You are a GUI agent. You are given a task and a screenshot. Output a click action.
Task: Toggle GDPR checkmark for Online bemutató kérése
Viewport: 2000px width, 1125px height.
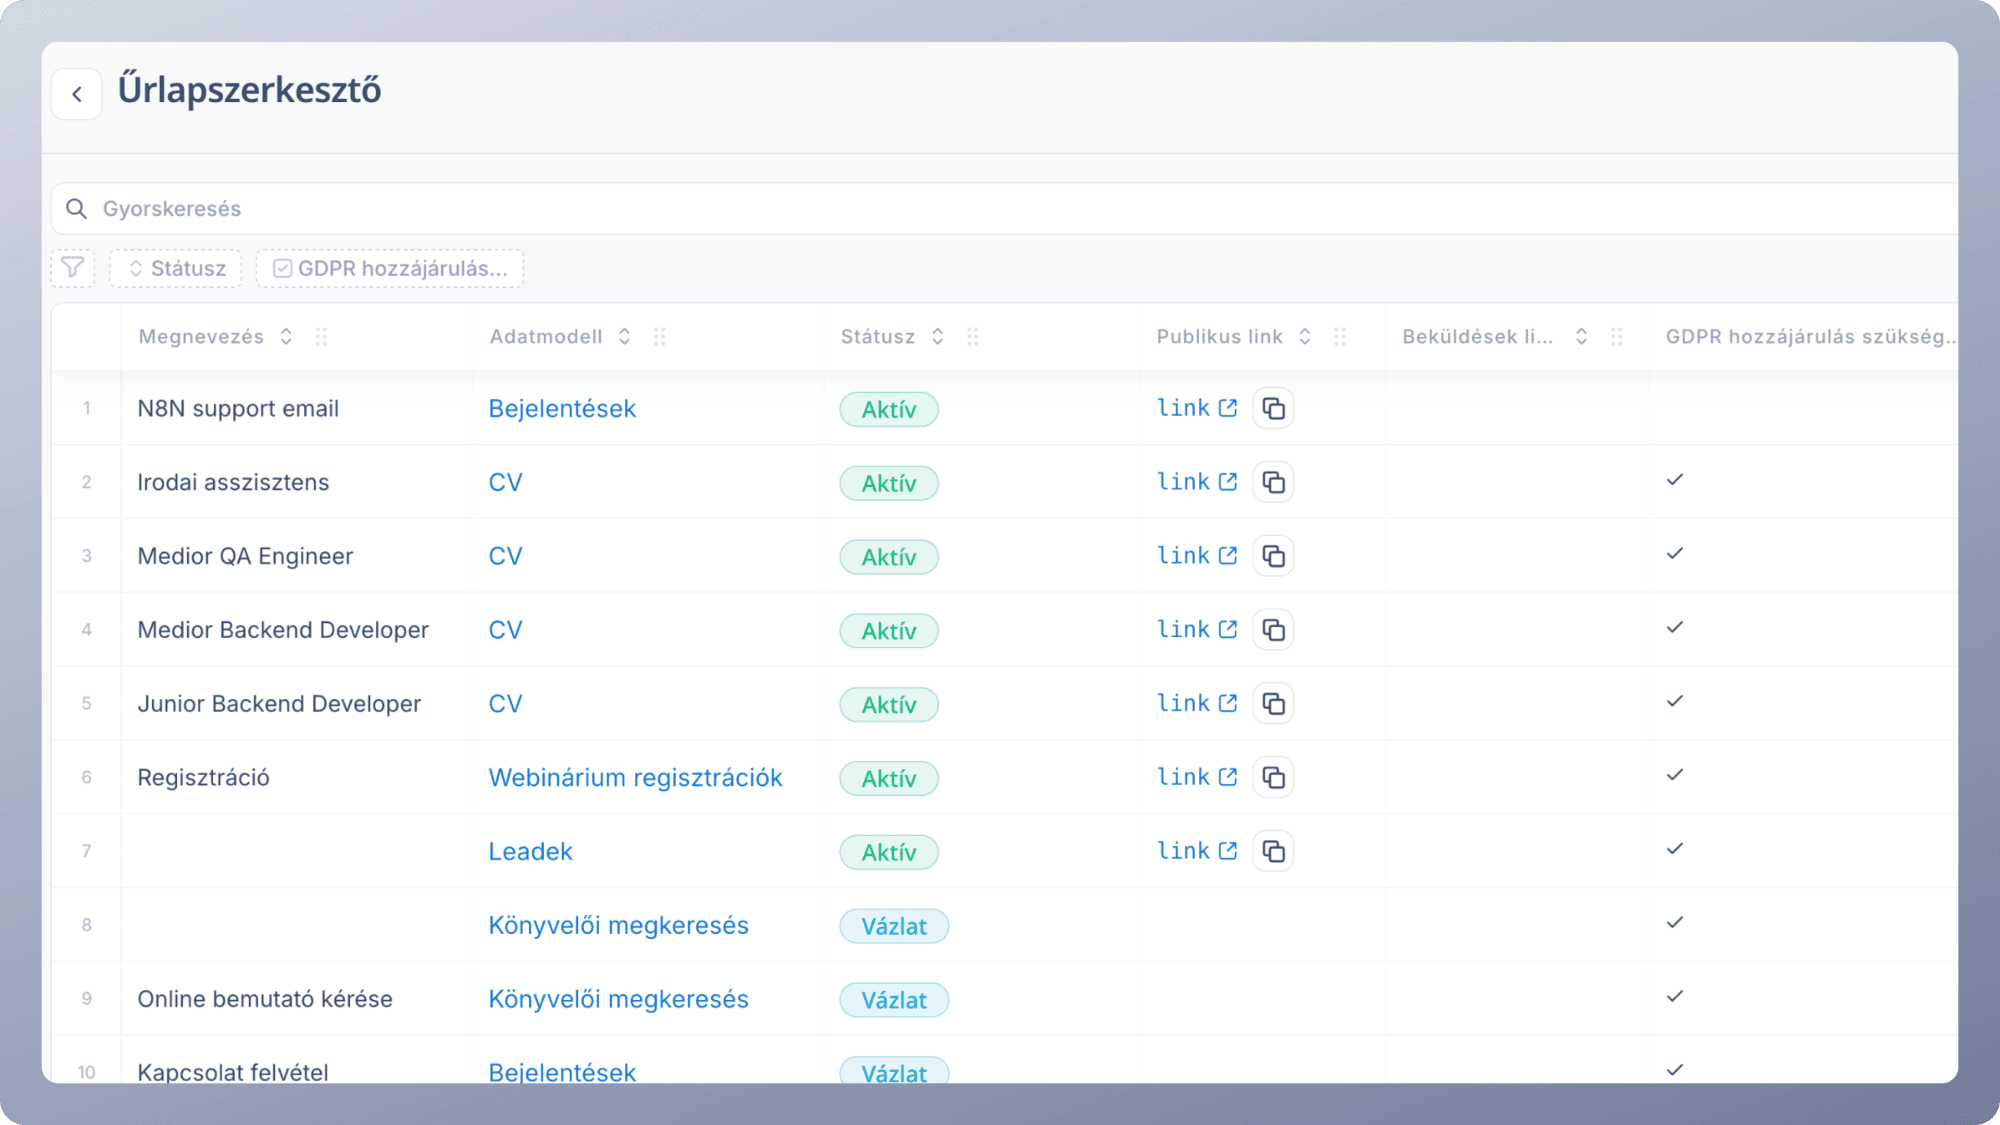click(x=1675, y=997)
